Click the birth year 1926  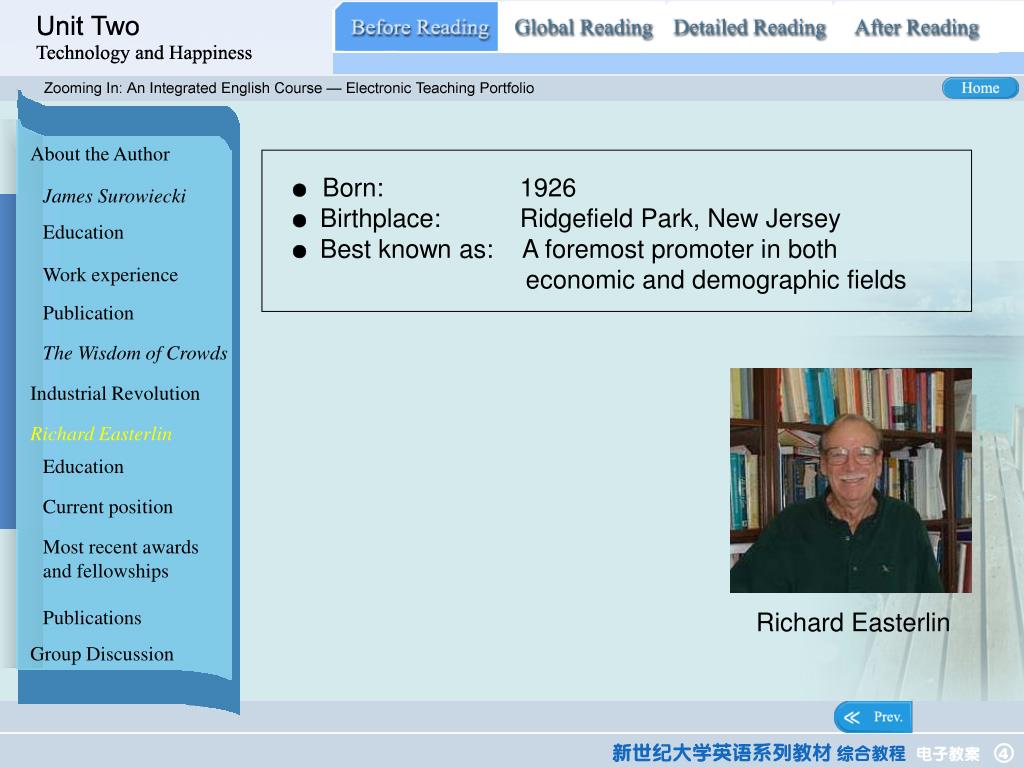point(548,188)
